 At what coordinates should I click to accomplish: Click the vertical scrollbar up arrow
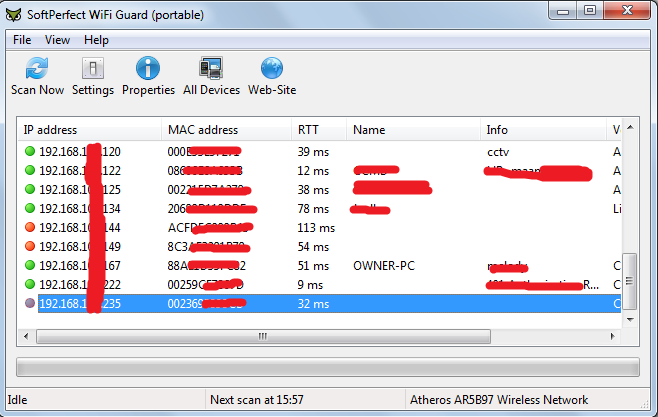[x=630, y=127]
